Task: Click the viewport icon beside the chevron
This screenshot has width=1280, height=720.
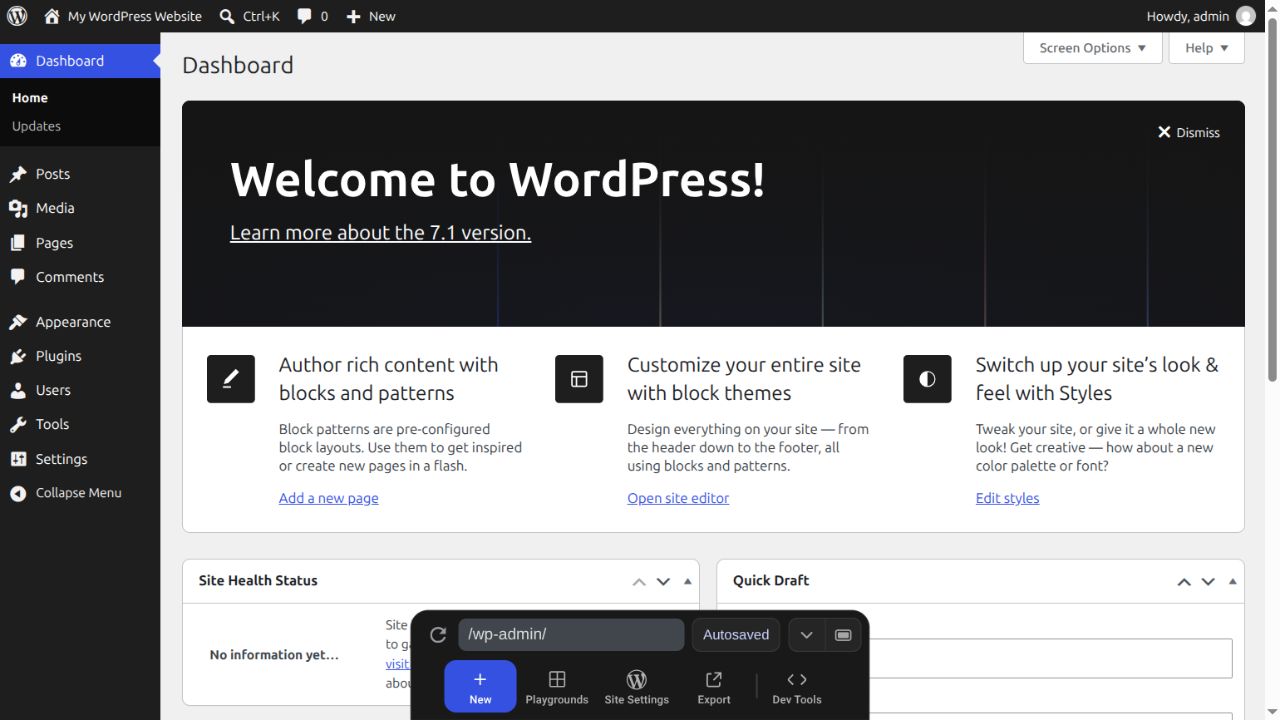Action: [843, 635]
